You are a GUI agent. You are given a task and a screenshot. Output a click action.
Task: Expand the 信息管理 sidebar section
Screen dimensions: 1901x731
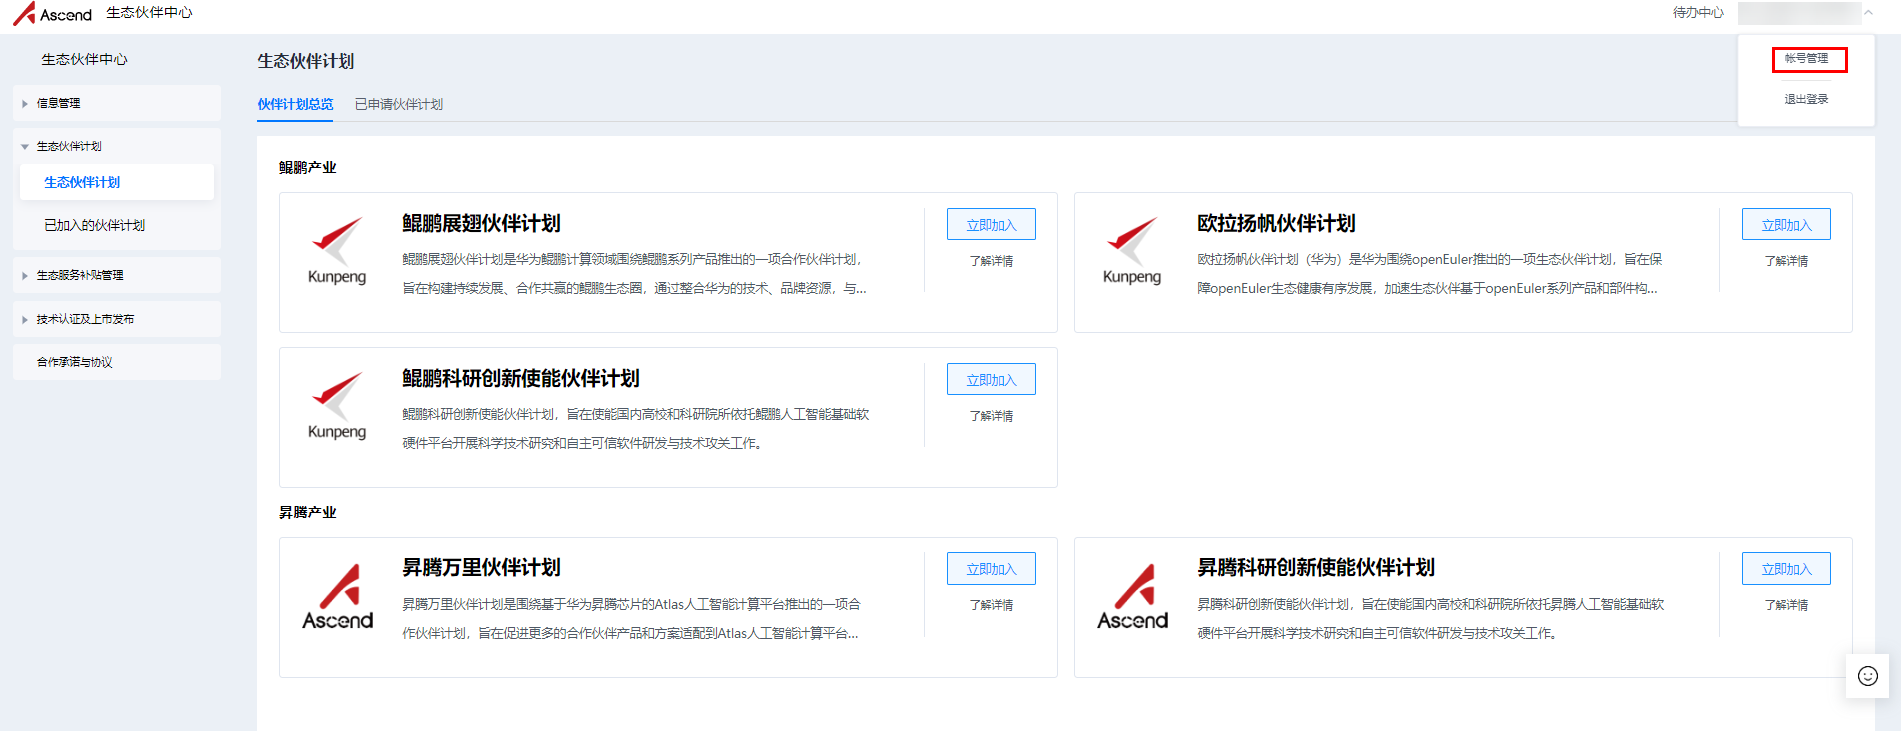click(x=117, y=103)
